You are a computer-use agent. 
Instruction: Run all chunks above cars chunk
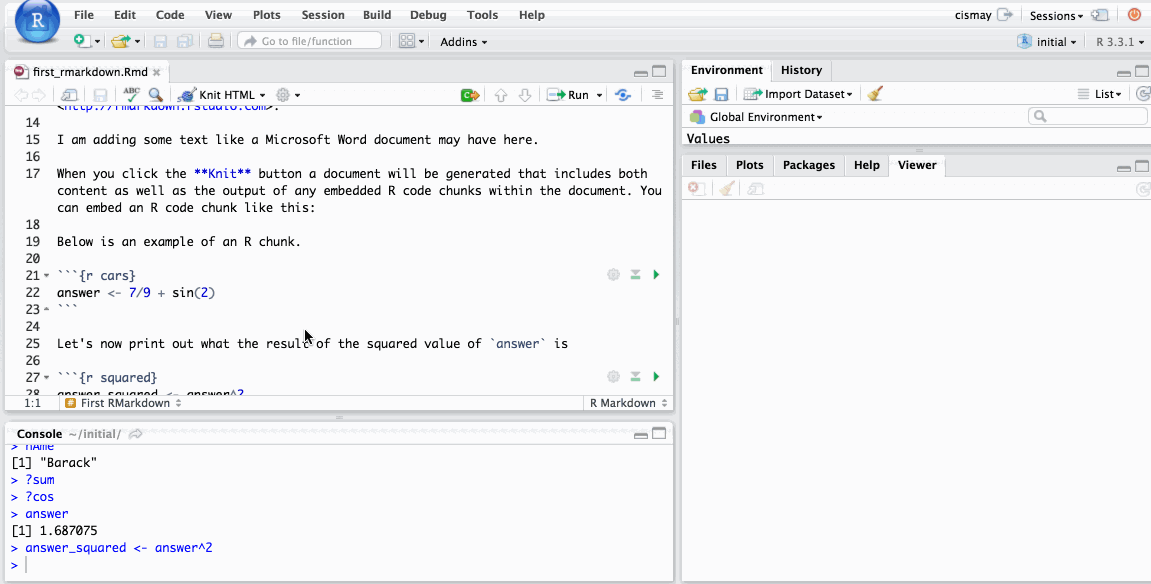(x=636, y=274)
